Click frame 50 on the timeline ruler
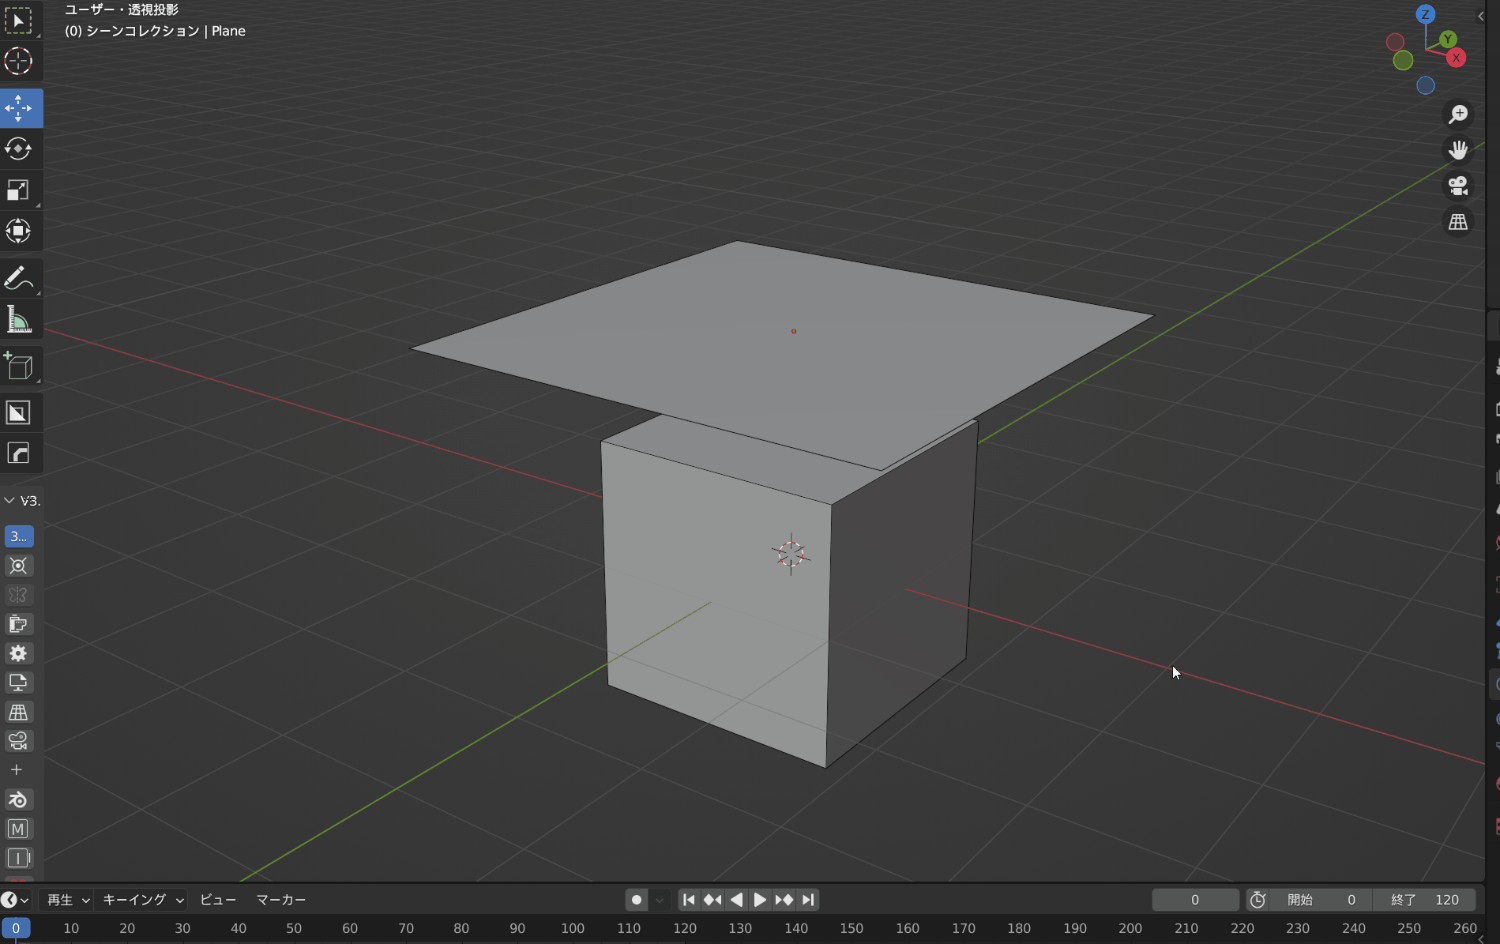Viewport: 1500px width, 944px height. point(294,928)
